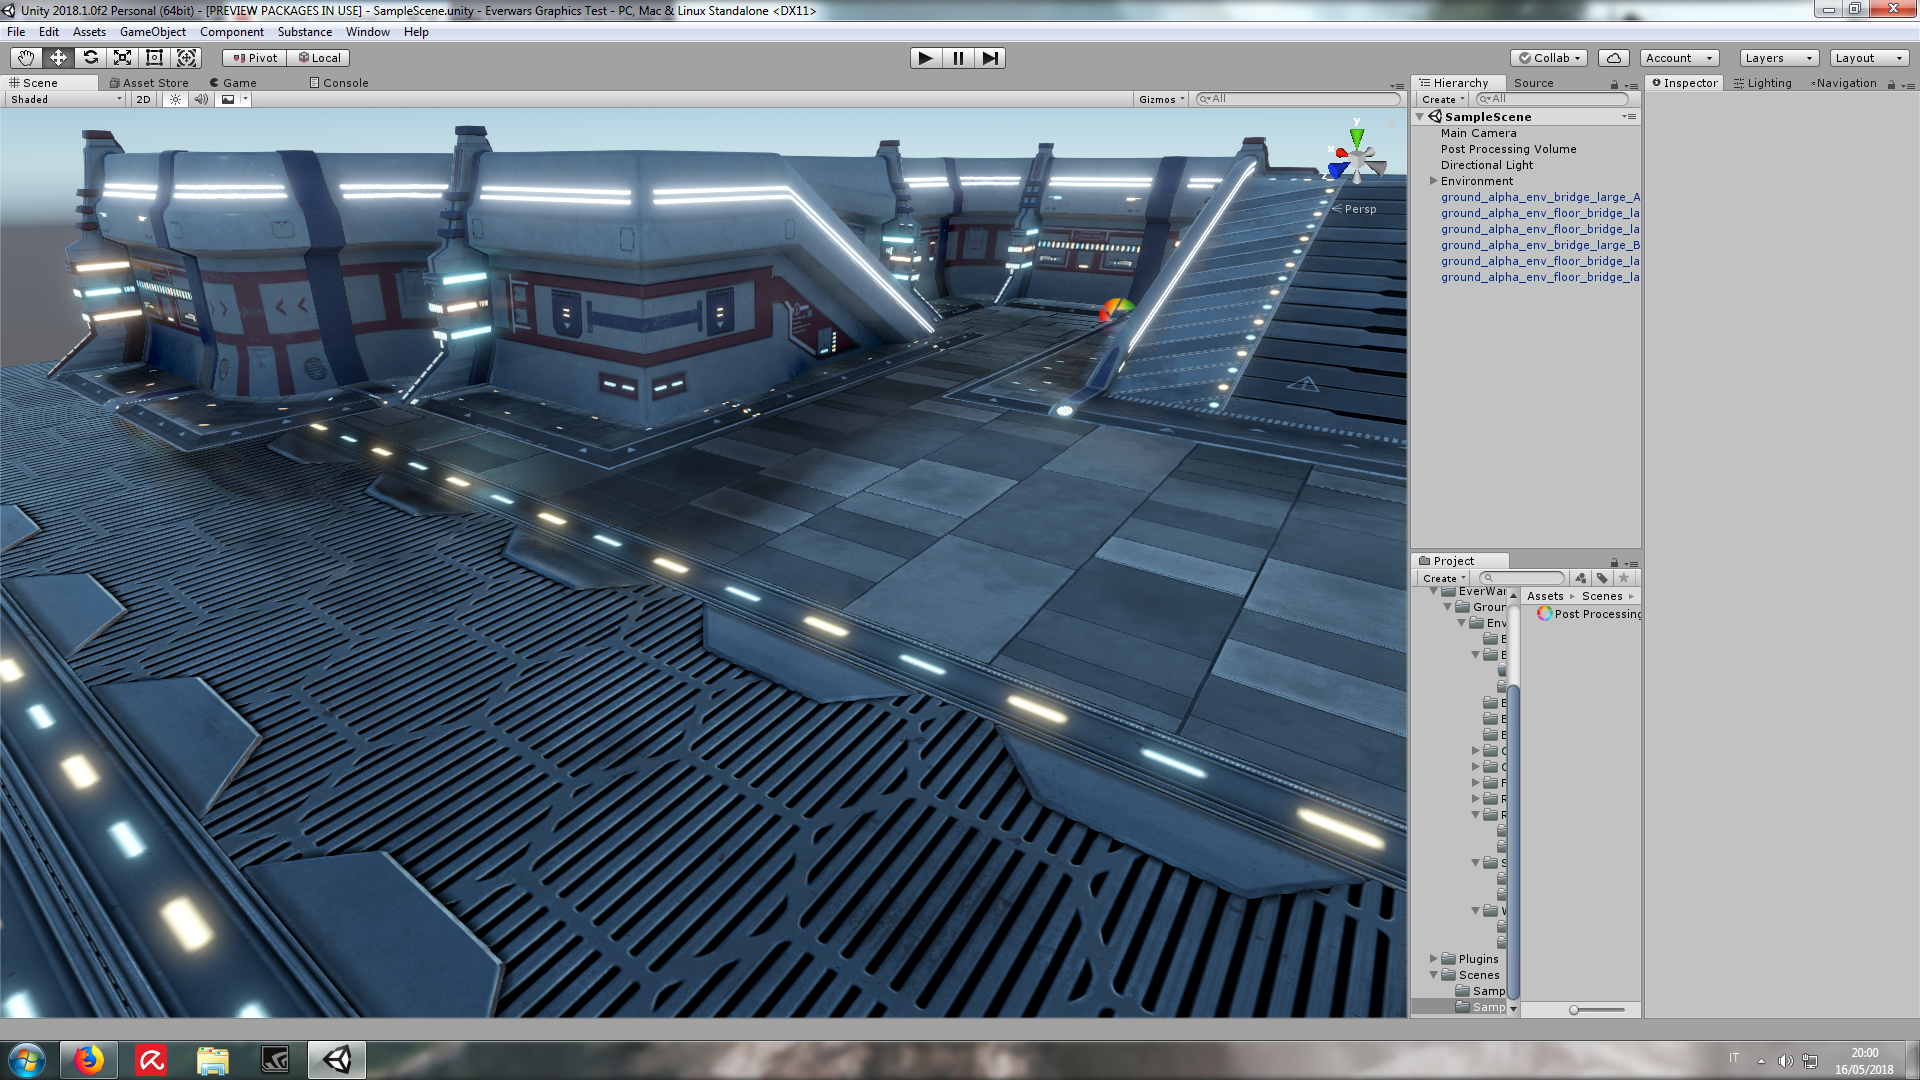Image resolution: width=1920 pixels, height=1080 pixels.
Task: Open the Collab button
Action: pyautogui.click(x=1549, y=58)
